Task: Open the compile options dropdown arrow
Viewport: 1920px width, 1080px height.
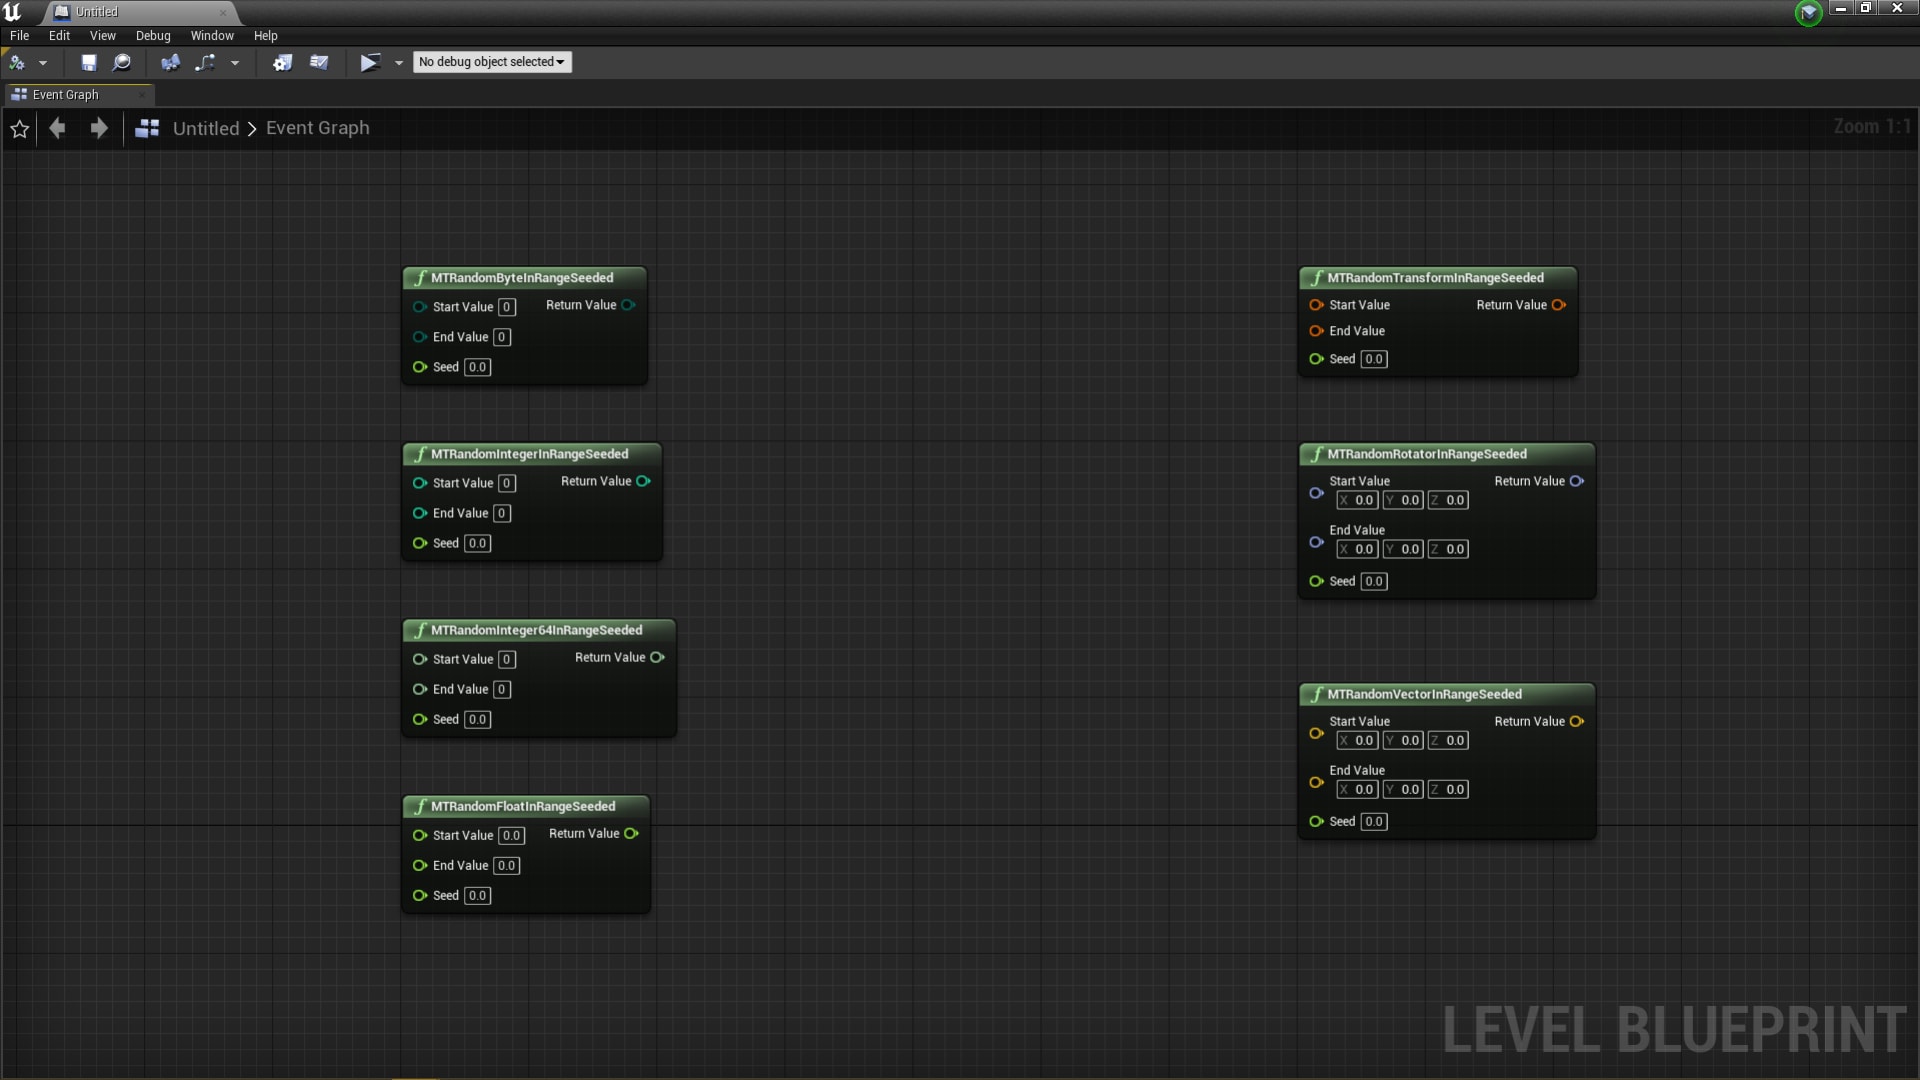Action: [42, 62]
